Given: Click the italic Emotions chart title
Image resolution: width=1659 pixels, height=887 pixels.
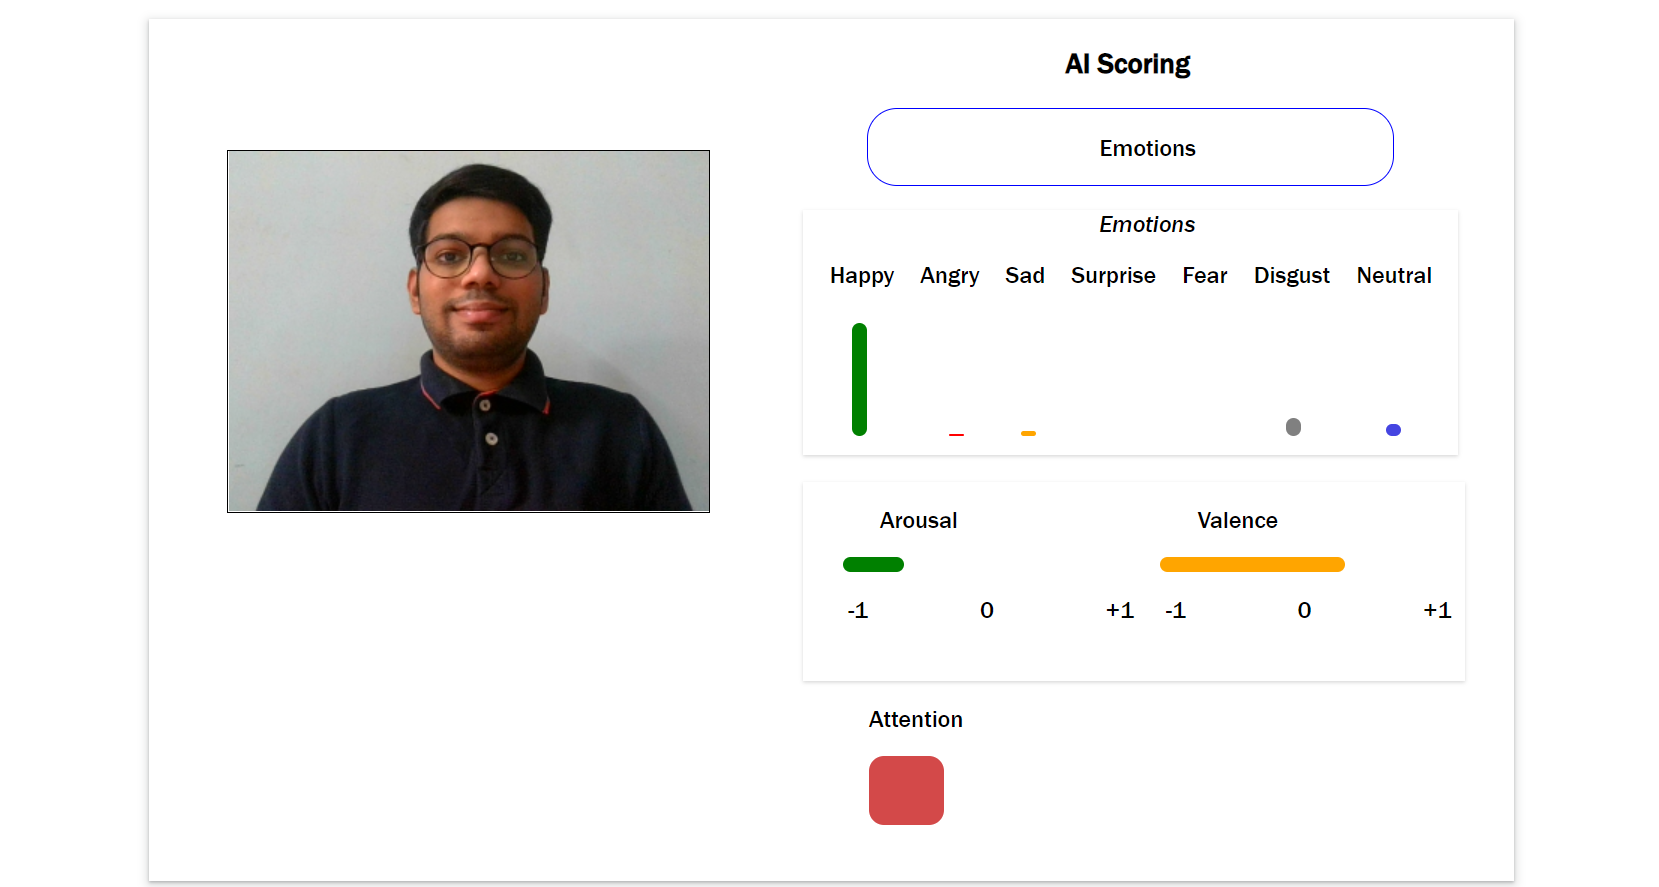Looking at the screenshot, I should (x=1146, y=224).
